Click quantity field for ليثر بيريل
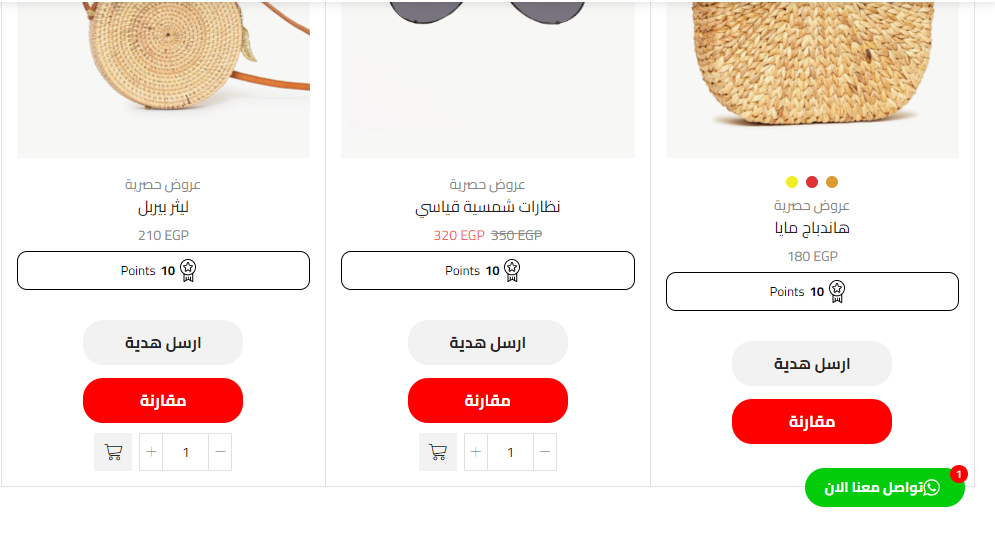The image size is (995, 534). pos(185,452)
